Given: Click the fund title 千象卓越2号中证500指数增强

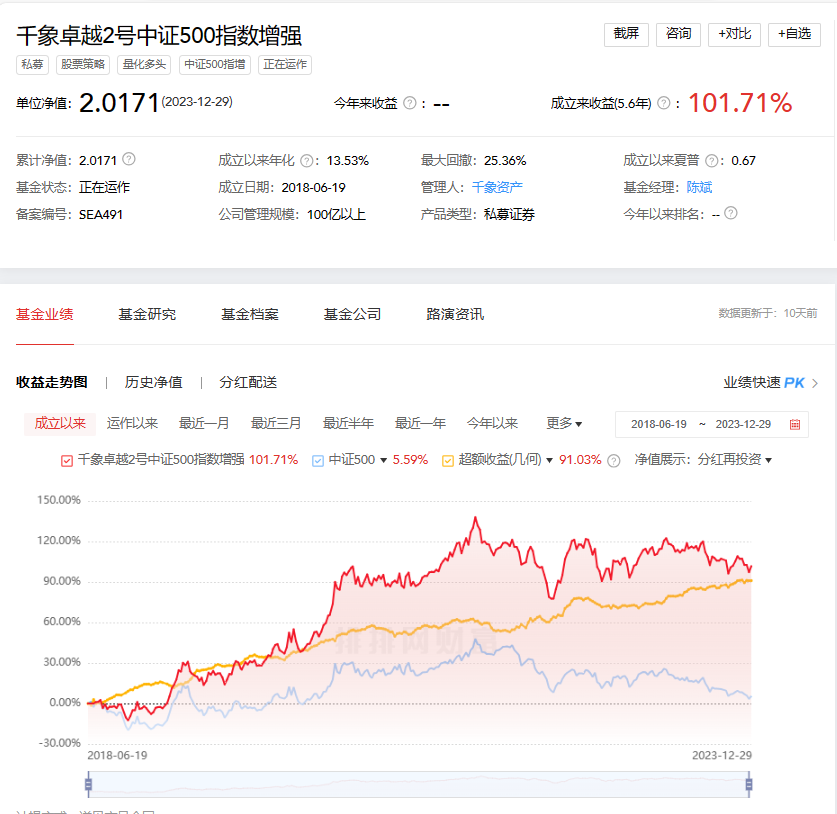Looking at the screenshot, I should (x=159, y=36).
